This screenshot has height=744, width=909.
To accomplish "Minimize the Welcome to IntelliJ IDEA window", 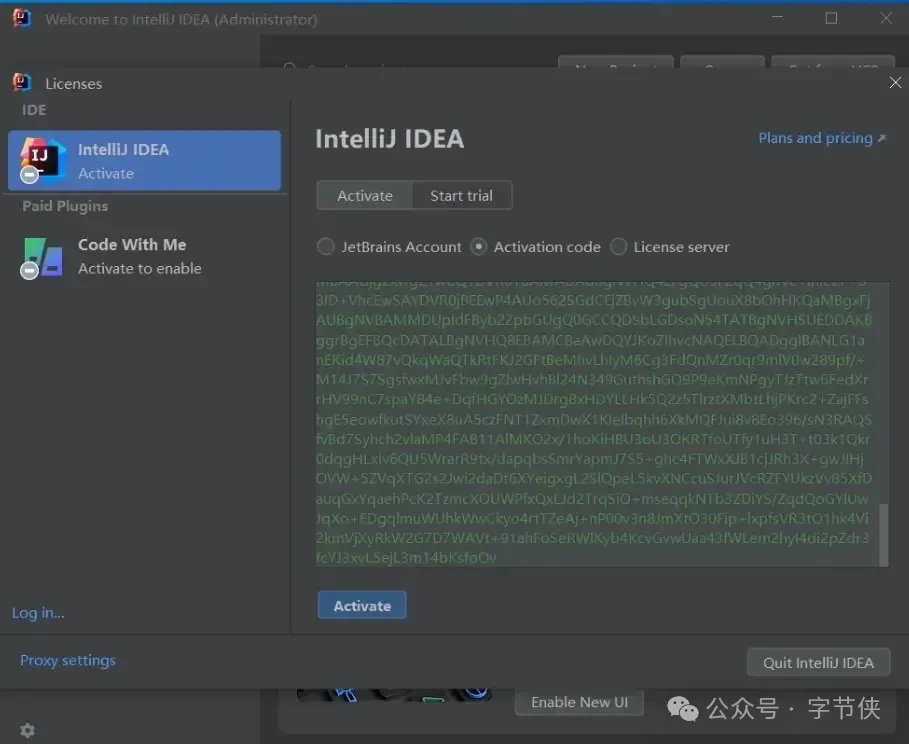I will pyautogui.click(x=777, y=19).
